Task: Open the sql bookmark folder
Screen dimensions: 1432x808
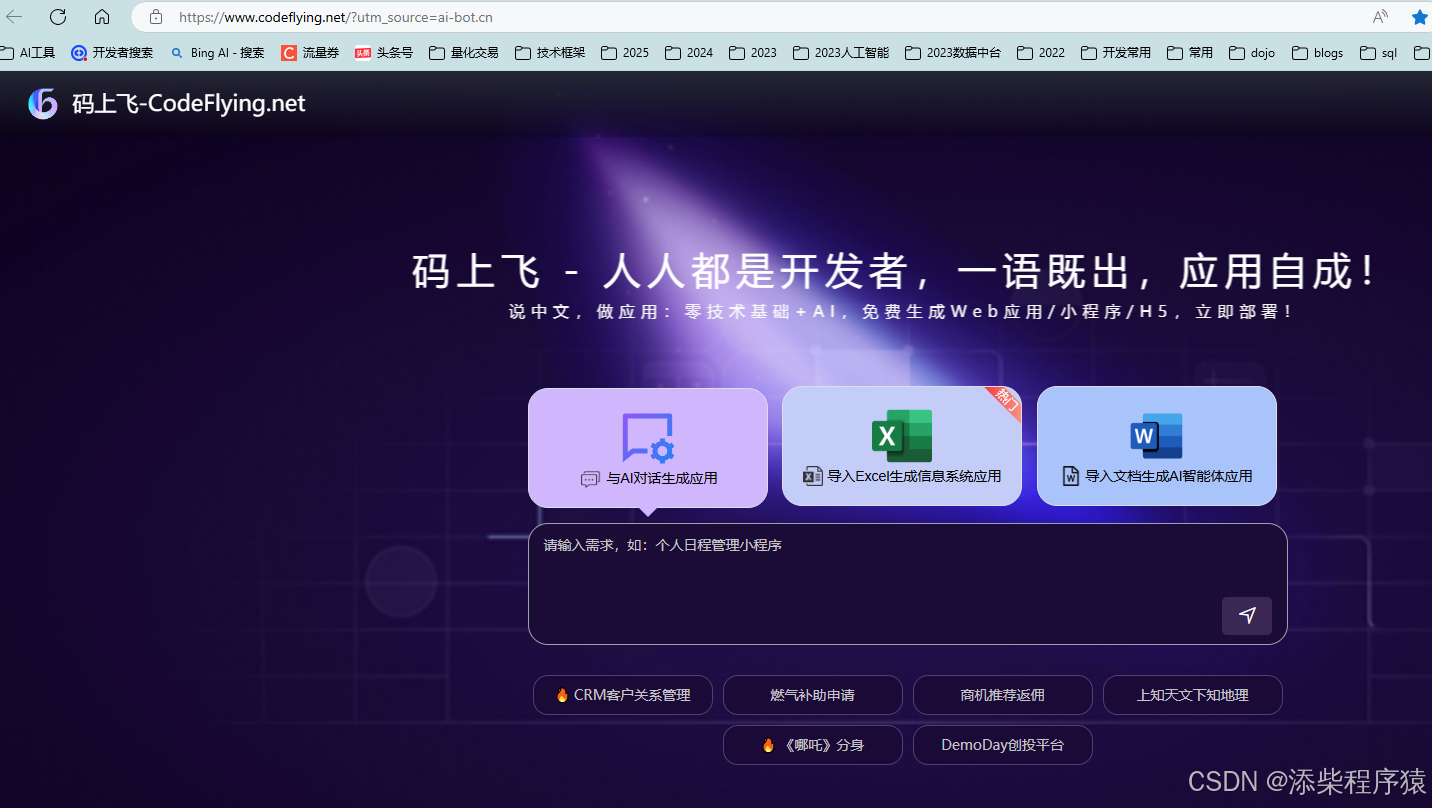Action: [1379, 53]
